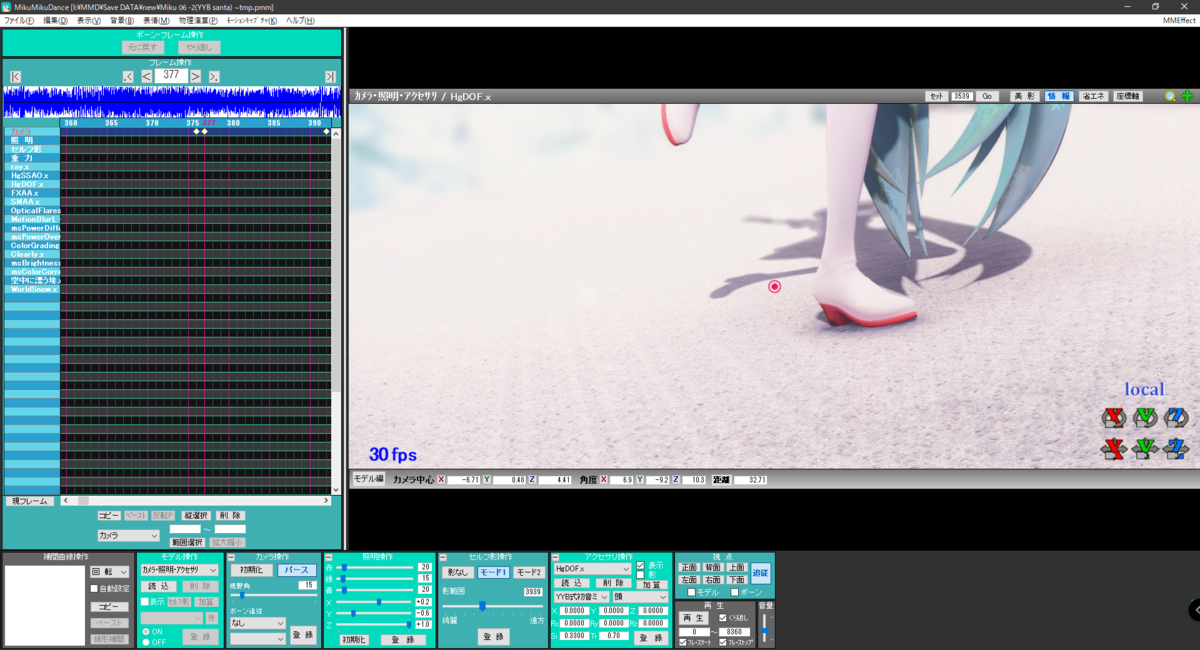Click the local coordinate label in viewport
This screenshot has height=650, width=1200.
[1144, 390]
